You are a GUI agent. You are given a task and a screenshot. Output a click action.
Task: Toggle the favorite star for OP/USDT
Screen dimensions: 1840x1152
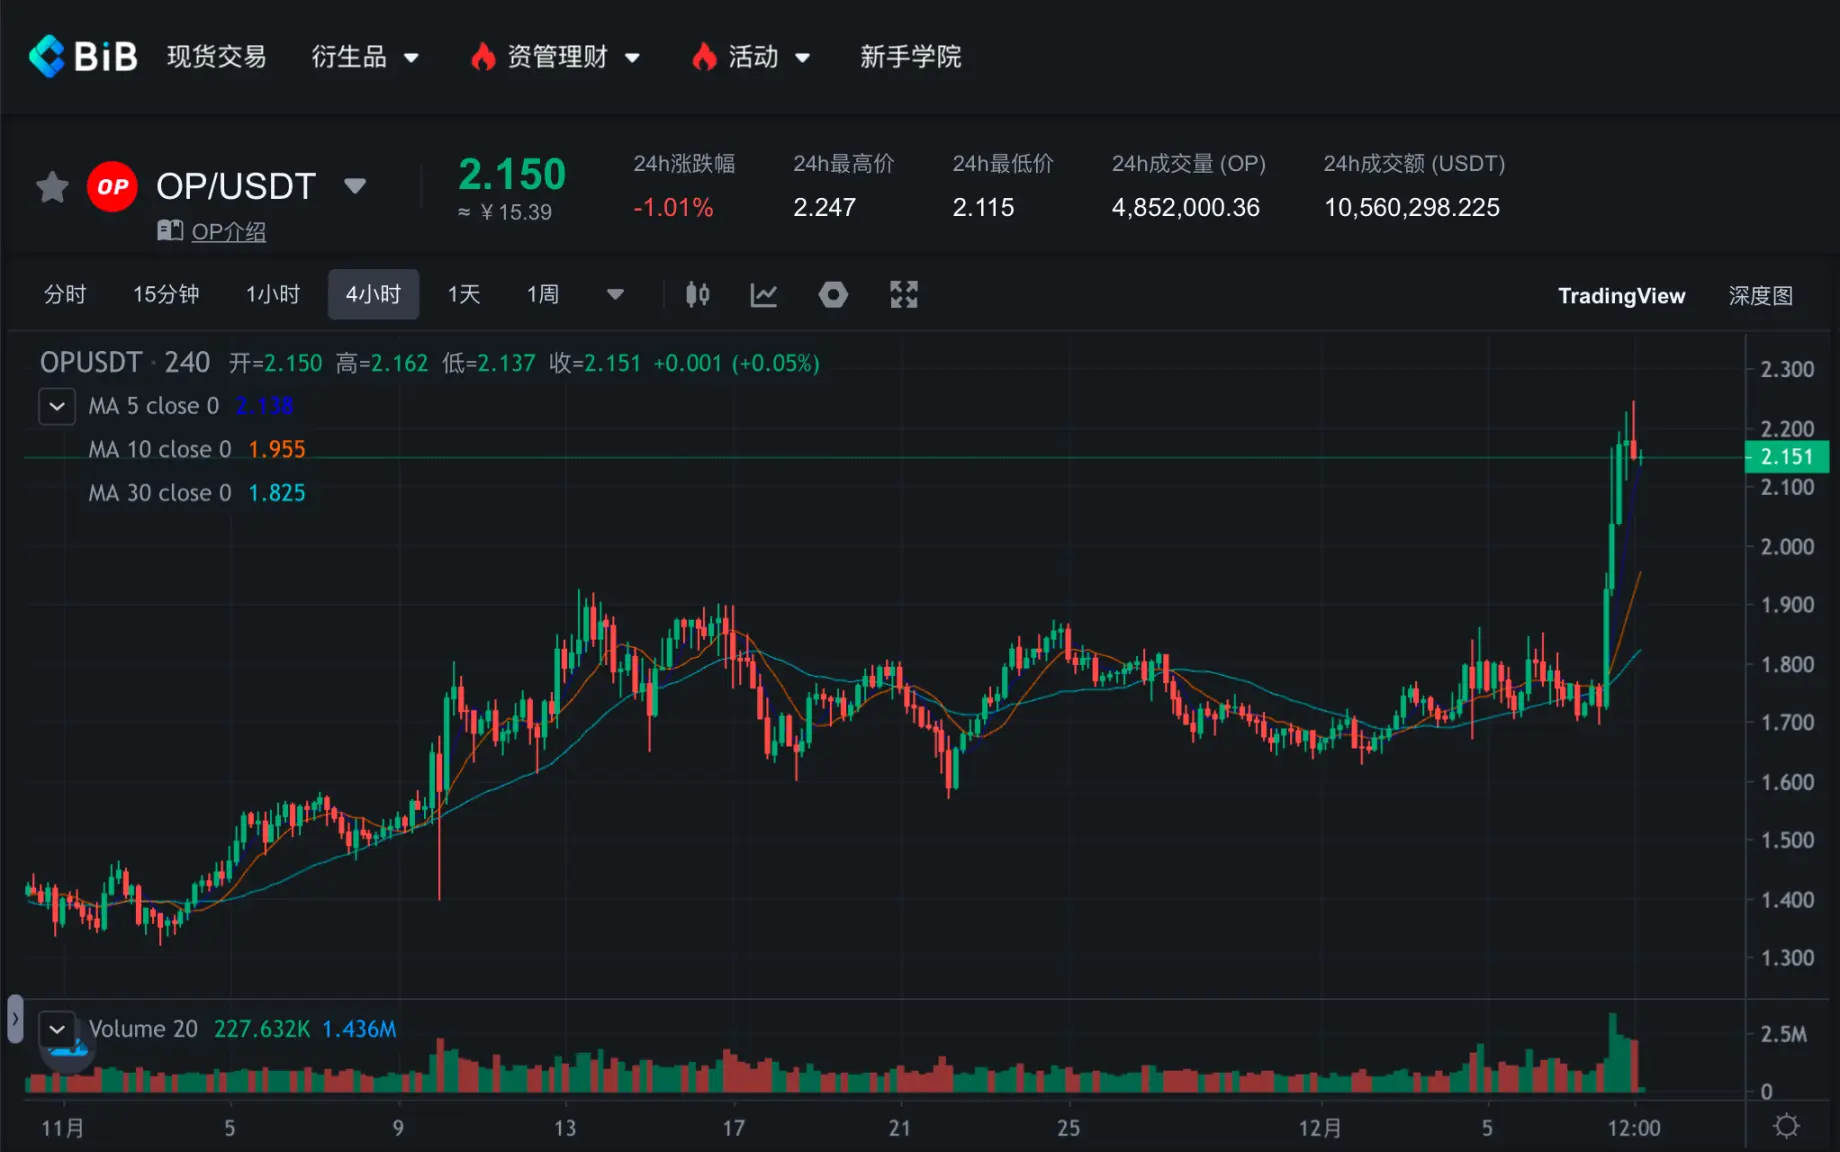click(52, 187)
